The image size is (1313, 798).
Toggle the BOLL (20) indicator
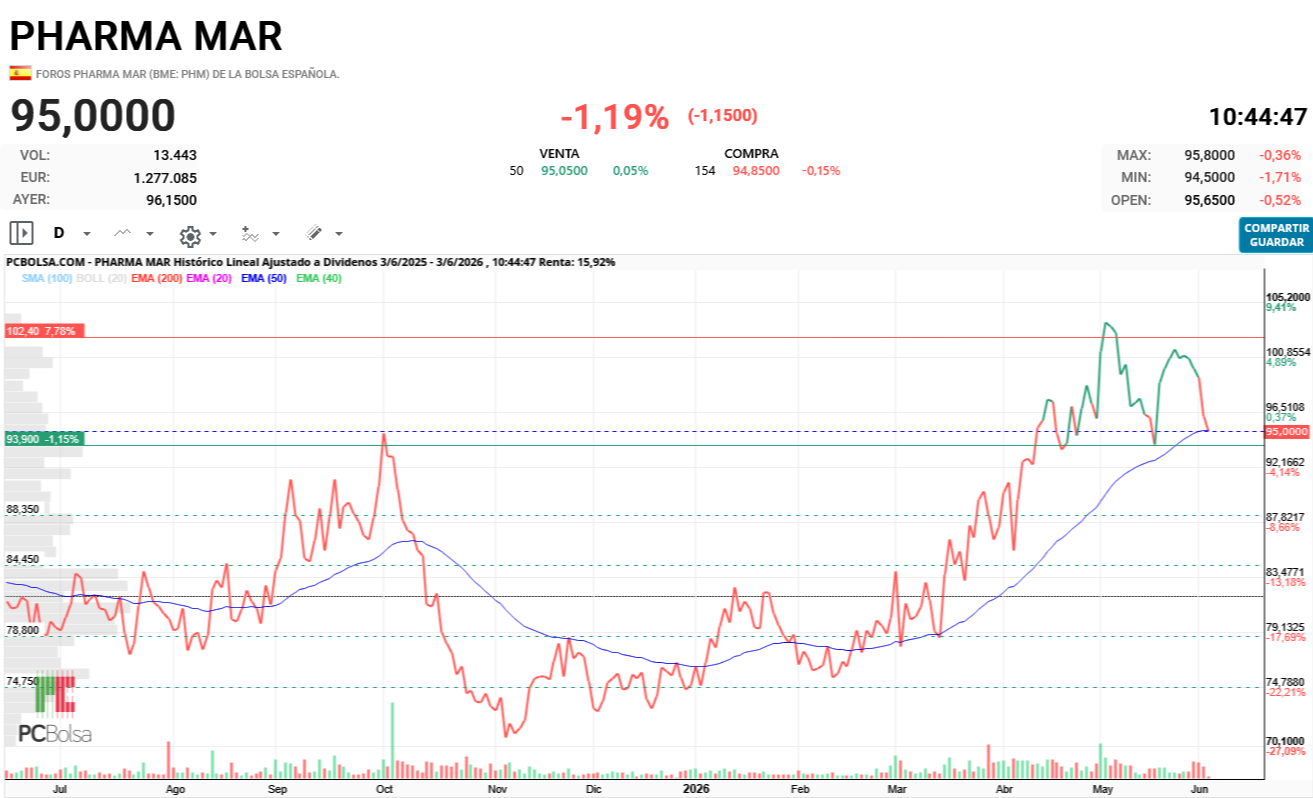[x=102, y=278]
